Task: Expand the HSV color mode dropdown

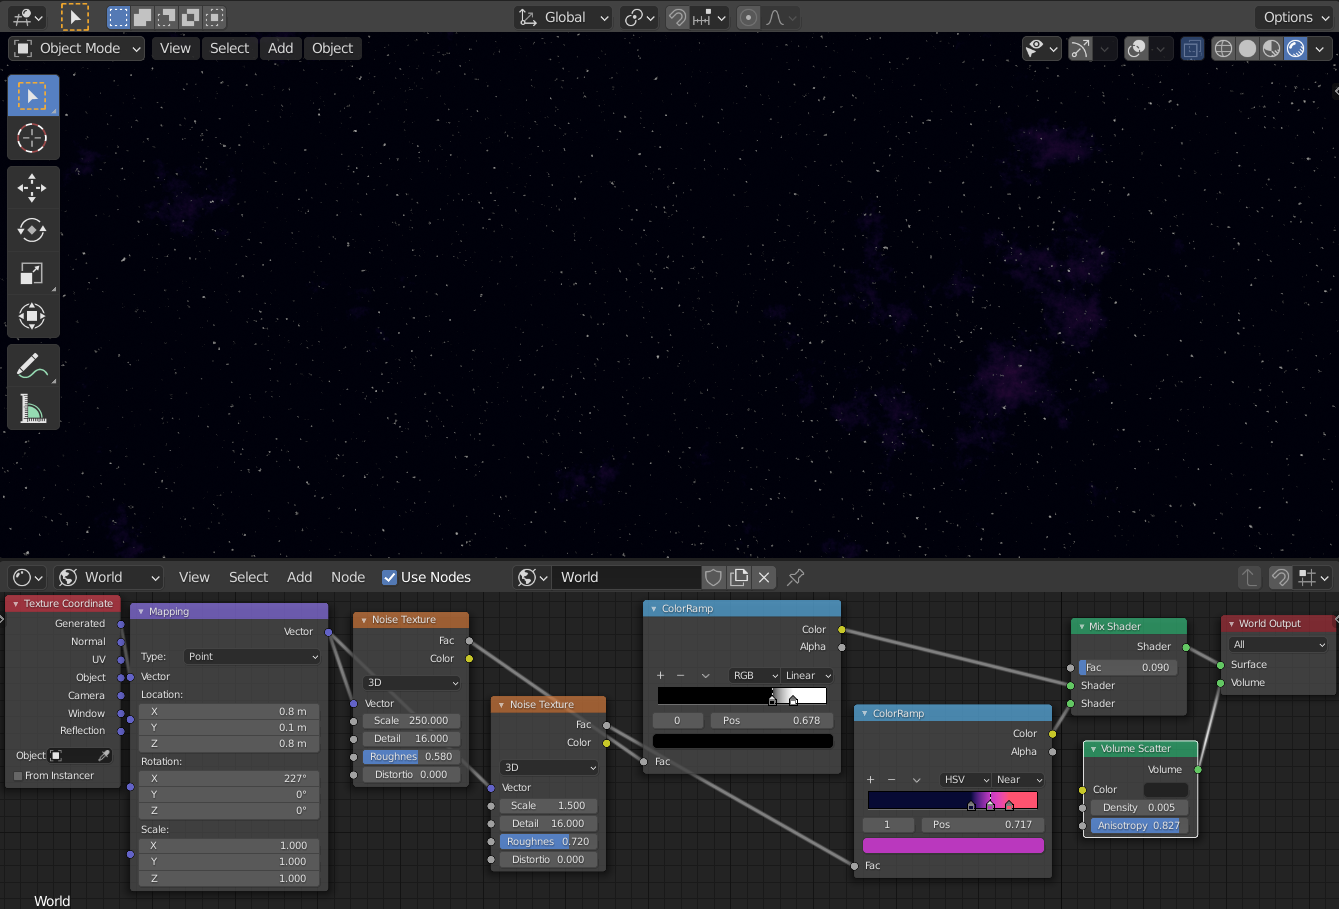Action: (965, 780)
